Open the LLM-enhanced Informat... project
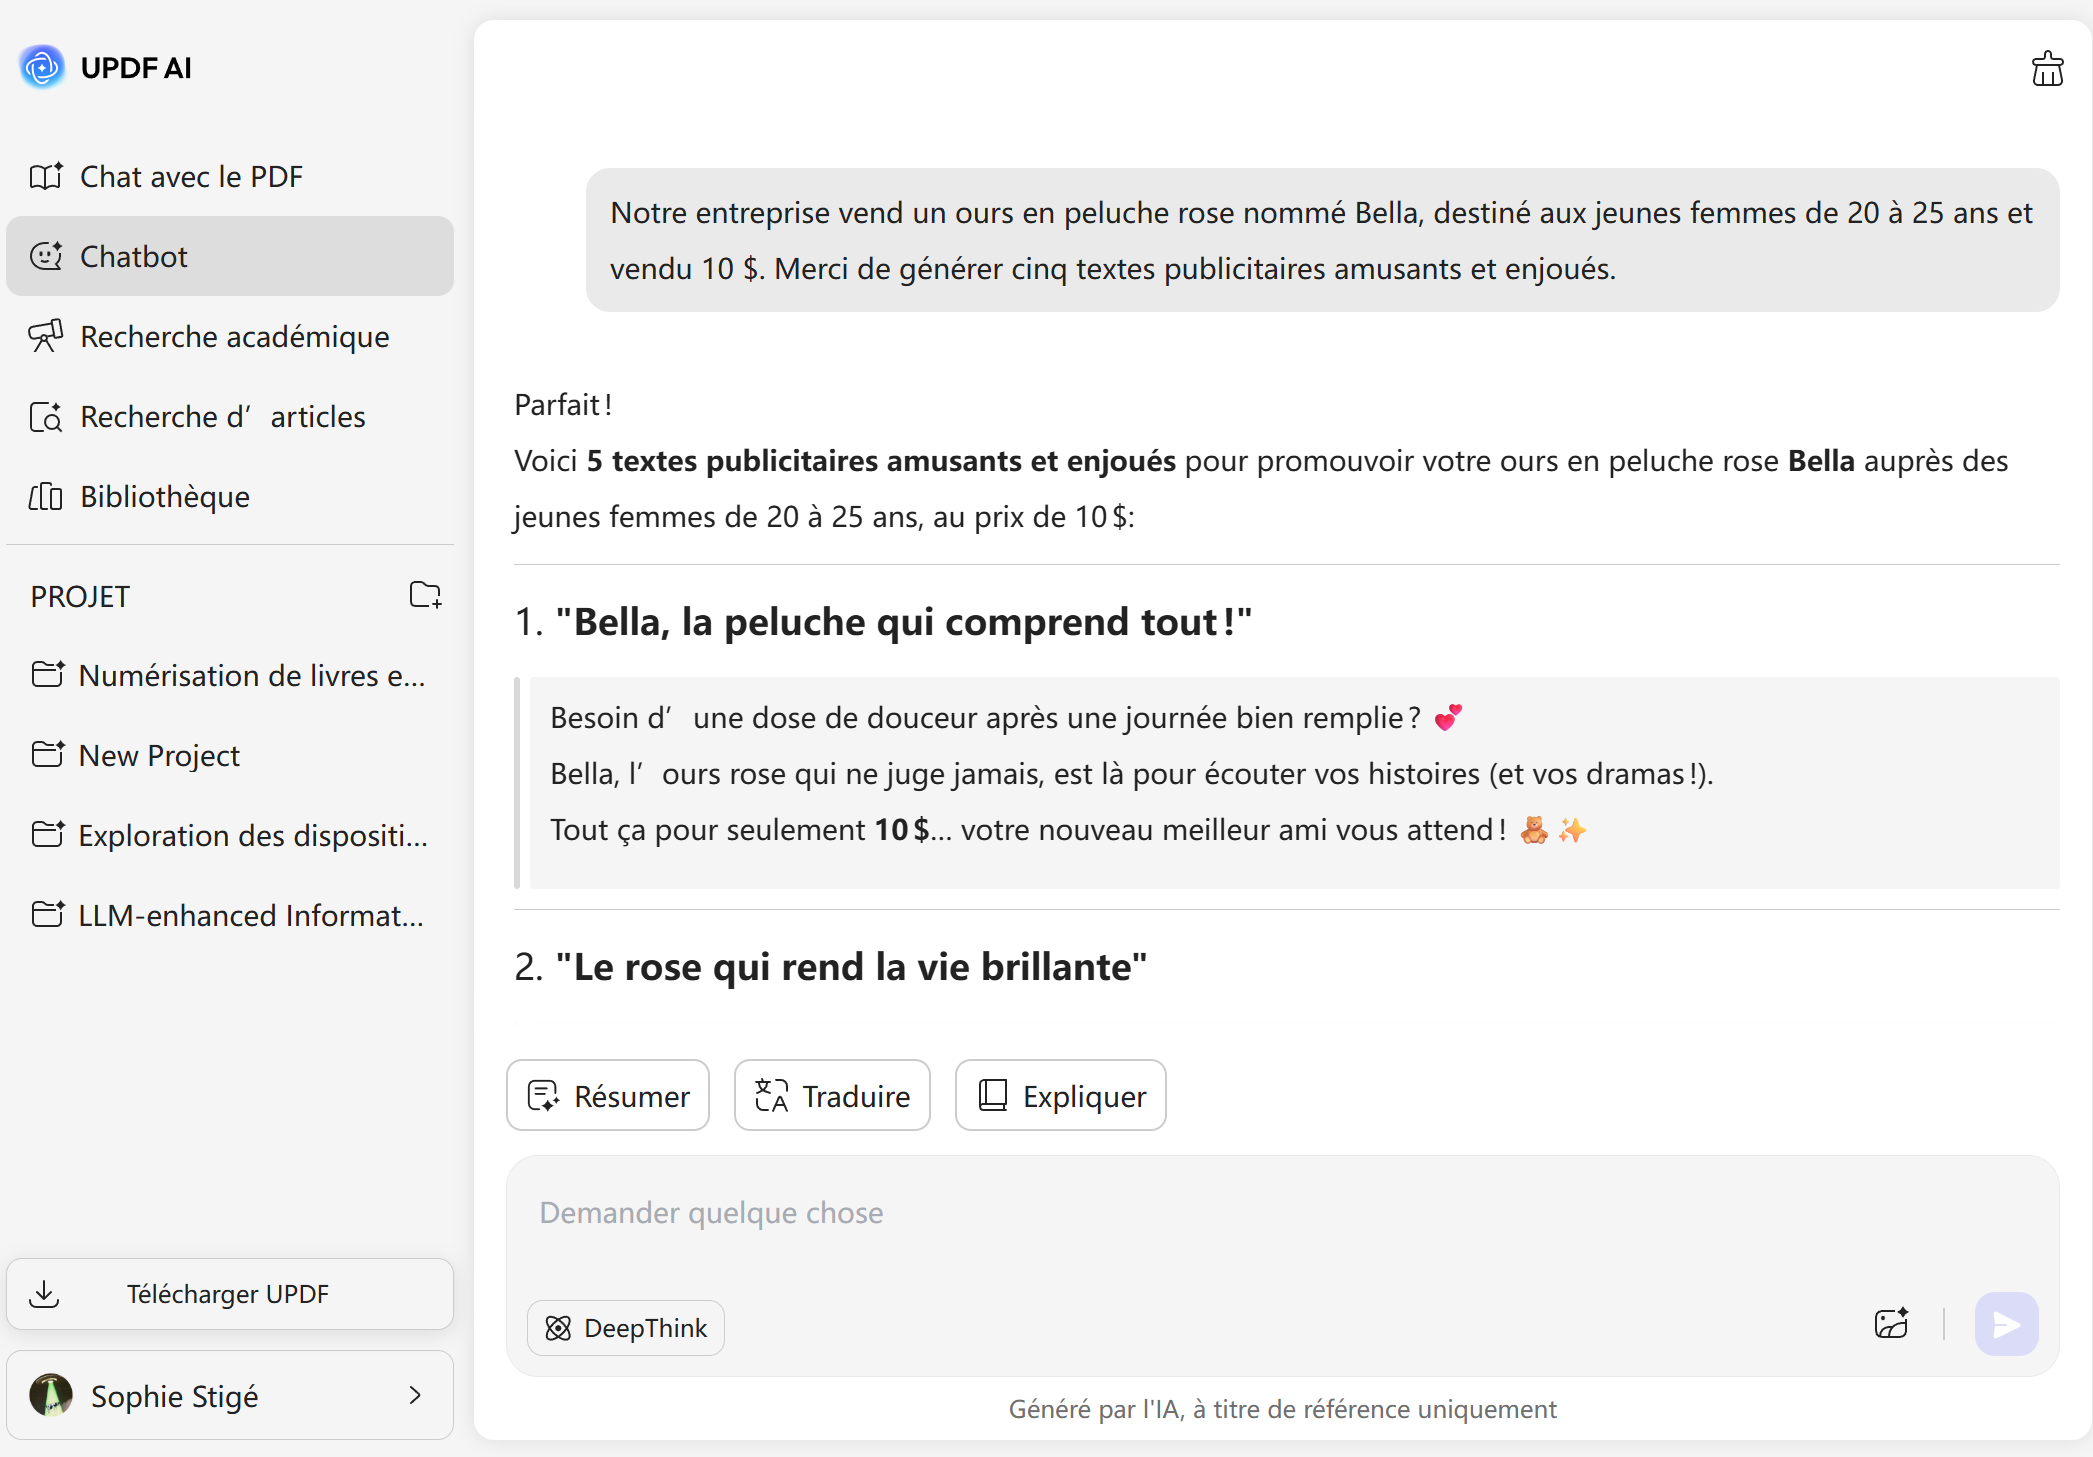 tap(250, 916)
